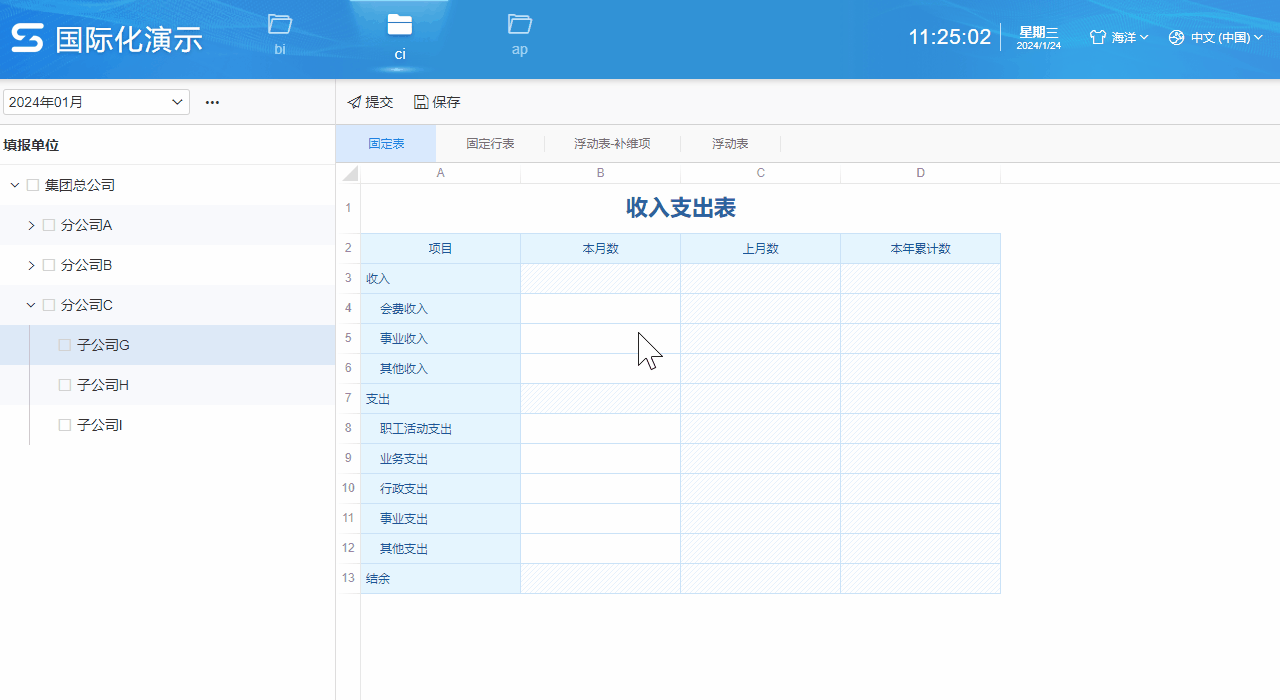
Task: Expand the 分公司B tree node
Action: click(31, 265)
